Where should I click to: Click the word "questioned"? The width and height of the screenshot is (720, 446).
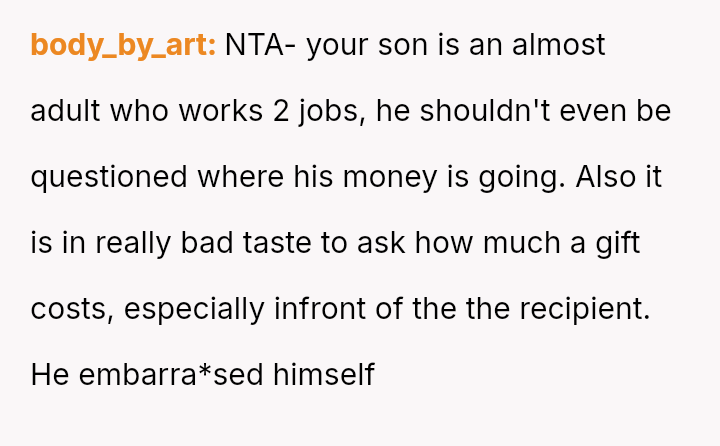[x=109, y=177]
